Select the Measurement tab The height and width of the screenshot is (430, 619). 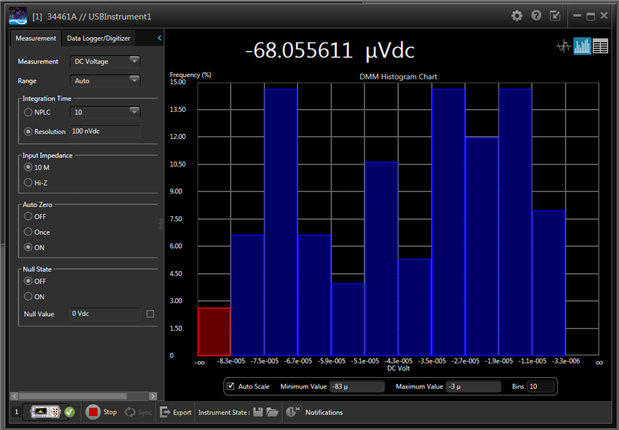point(35,38)
